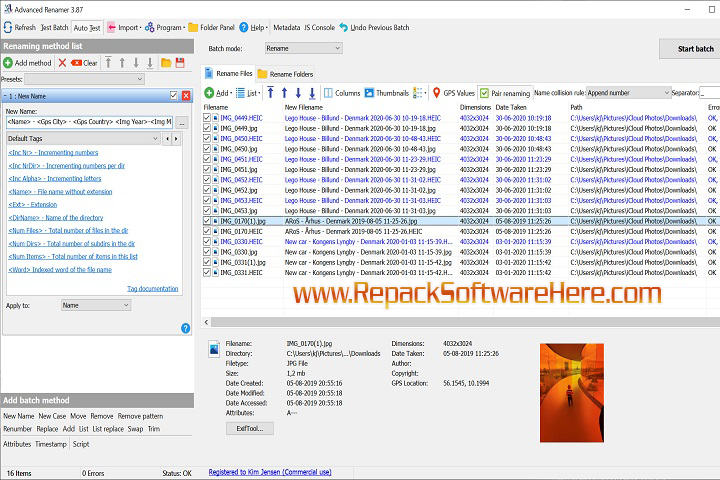Collapse the 1 : New Name method
This screenshot has height=480, width=720.
point(5,96)
